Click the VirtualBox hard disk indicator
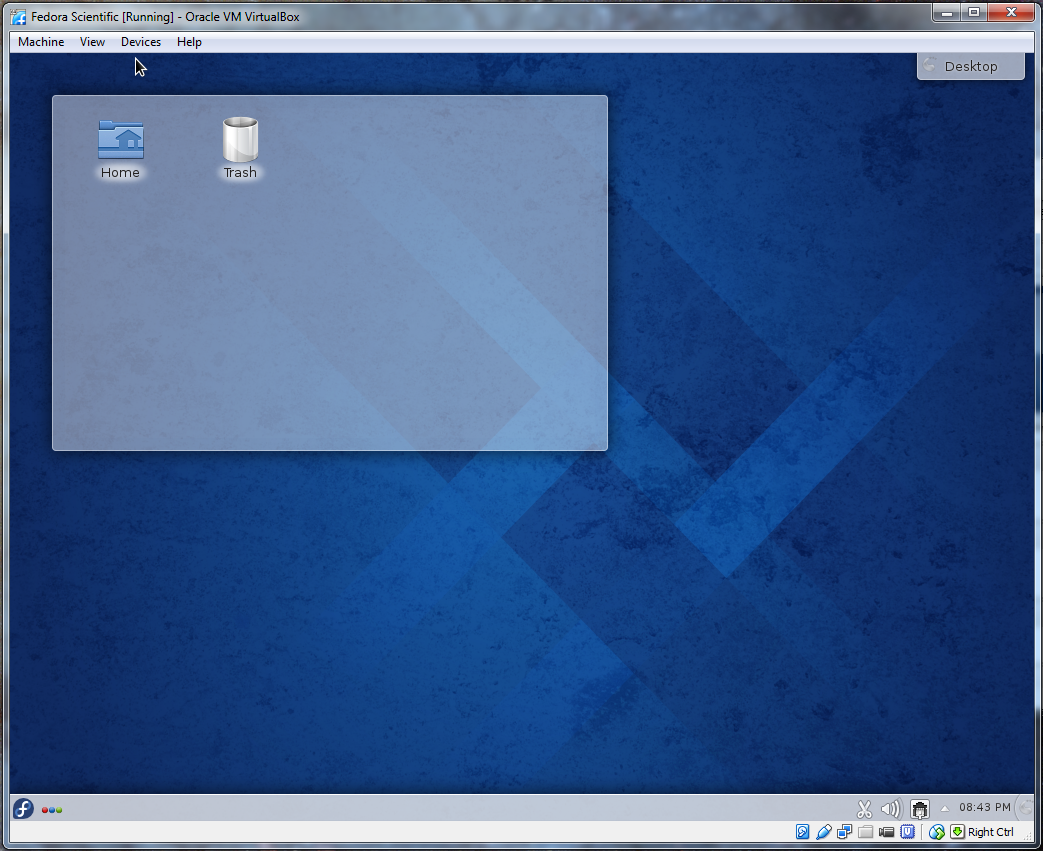 pos(802,832)
